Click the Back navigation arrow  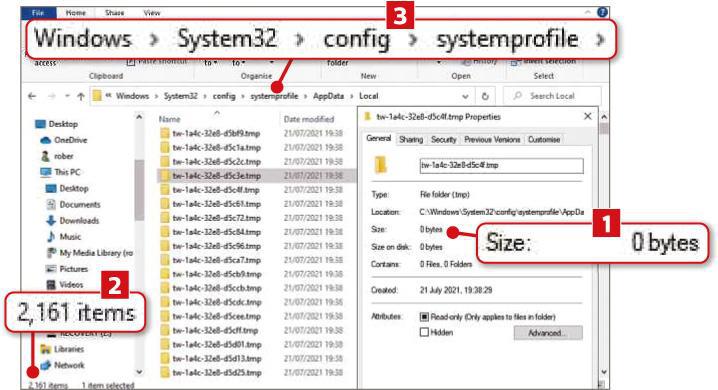(x=32, y=96)
